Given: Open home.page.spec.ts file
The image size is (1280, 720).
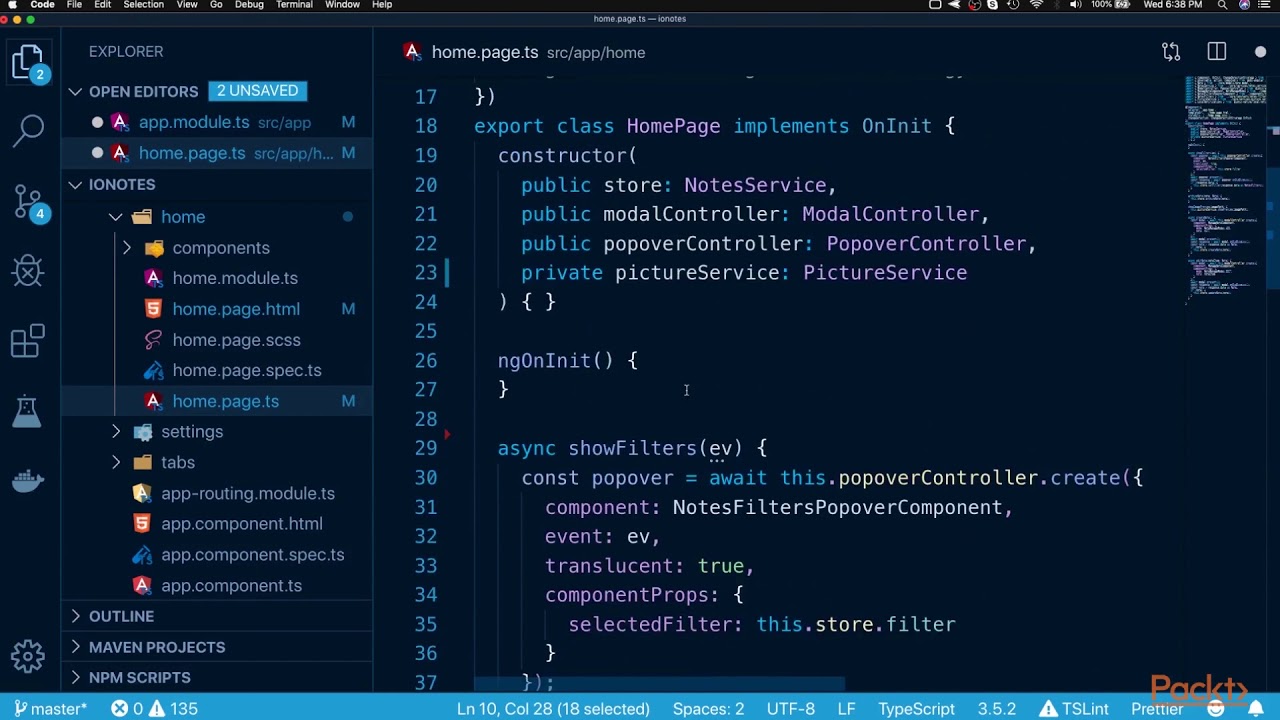Looking at the screenshot, I should [x=247, y=370].
